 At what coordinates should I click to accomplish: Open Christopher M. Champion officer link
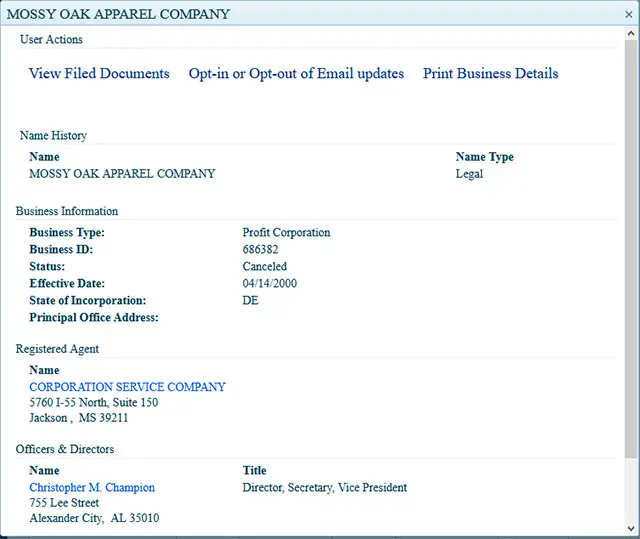(x=92, y=487)
